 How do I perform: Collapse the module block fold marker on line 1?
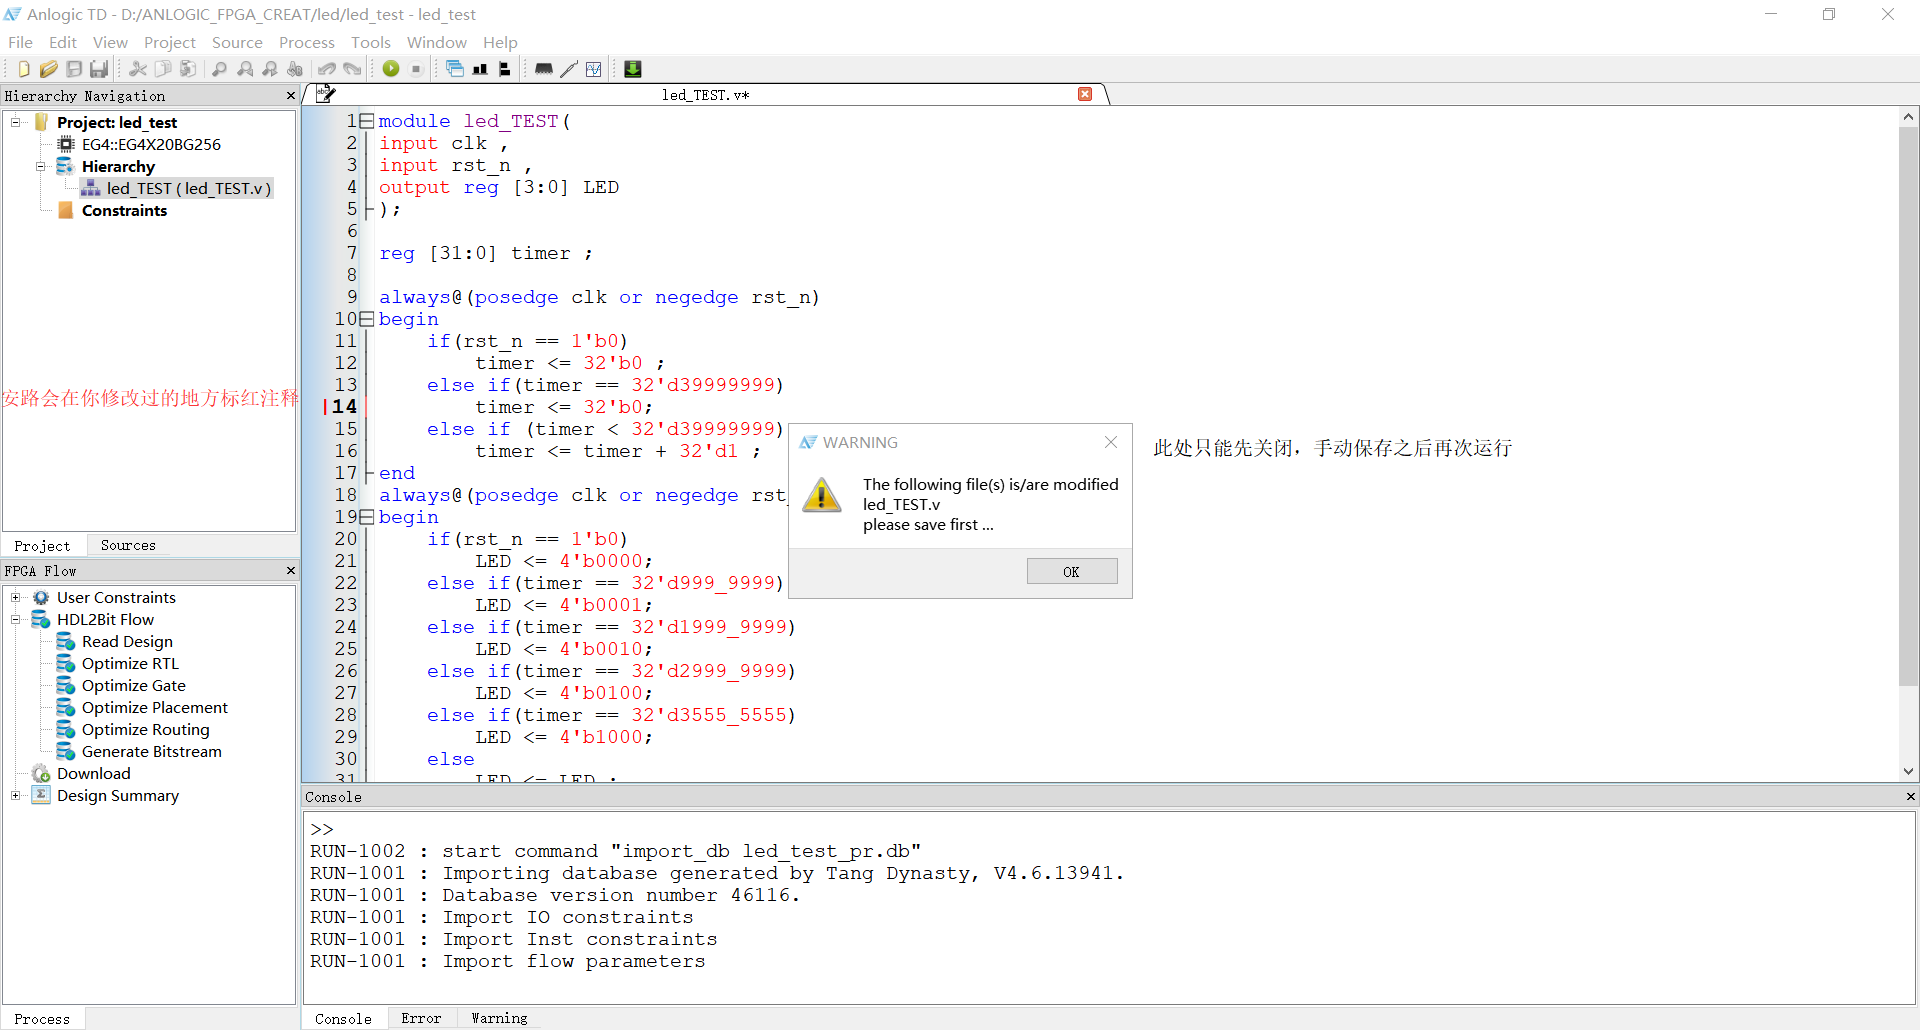[367, 121]
